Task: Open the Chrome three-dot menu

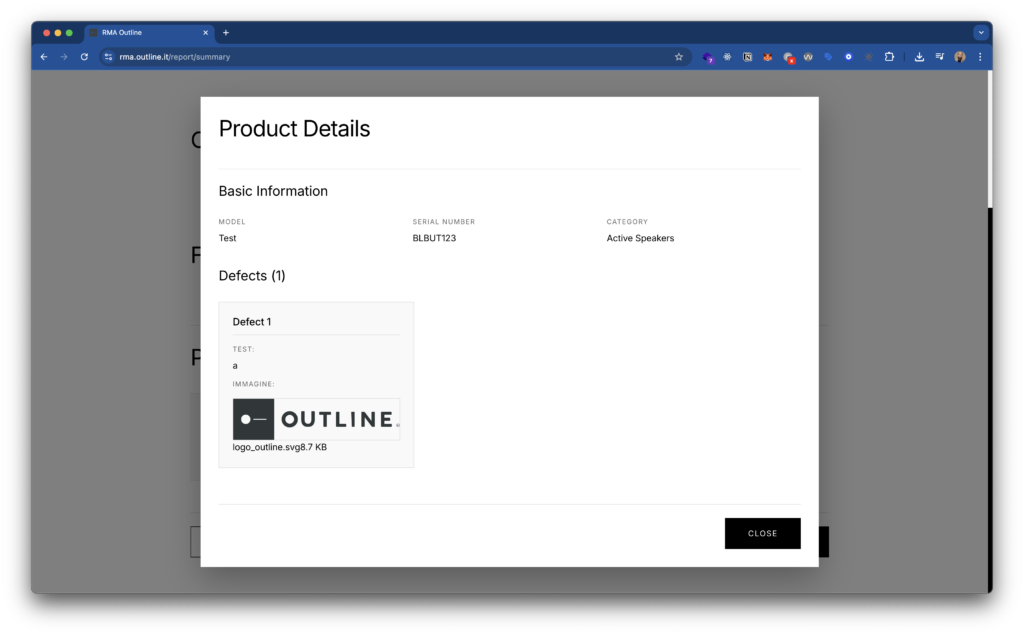Action: coord(980,57)
